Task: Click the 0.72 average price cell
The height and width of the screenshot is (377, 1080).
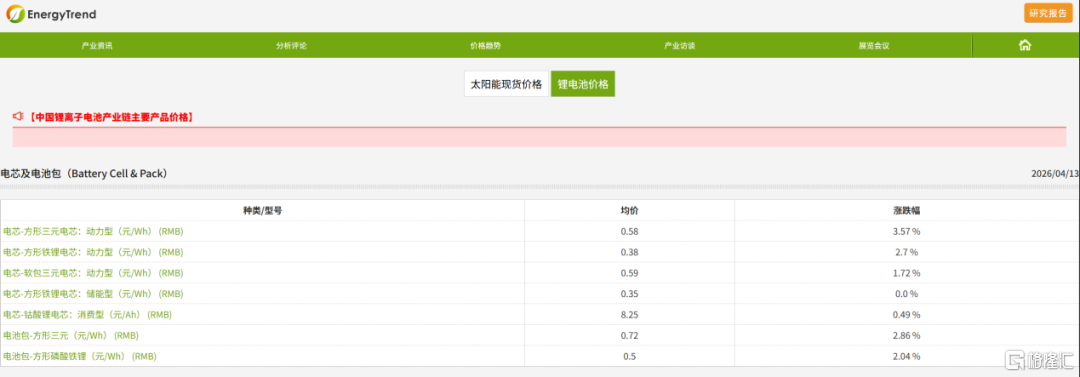Action: pos(629,336)
